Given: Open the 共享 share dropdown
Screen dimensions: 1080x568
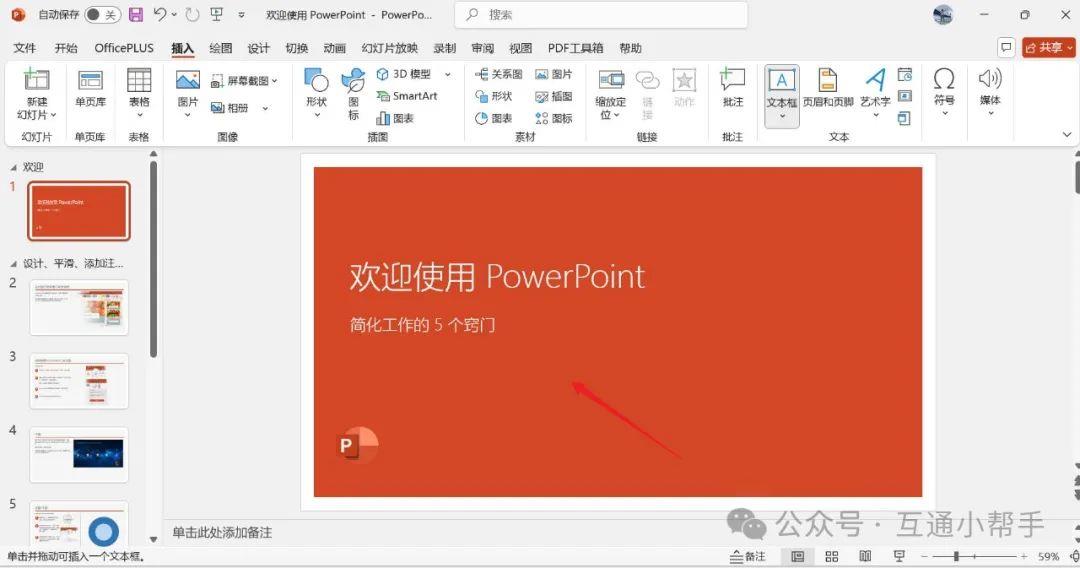Looking at the screenshot, I should point(1070,48).
